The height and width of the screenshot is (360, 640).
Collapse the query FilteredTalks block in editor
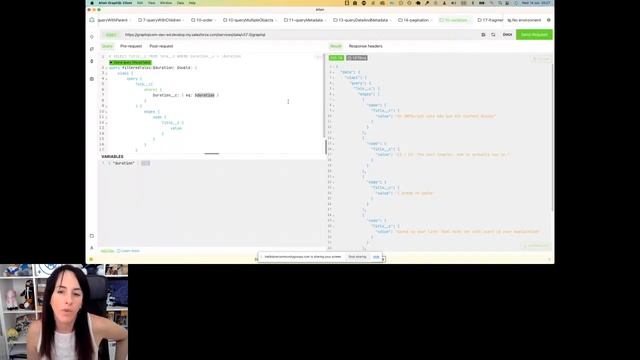point(107,68)
